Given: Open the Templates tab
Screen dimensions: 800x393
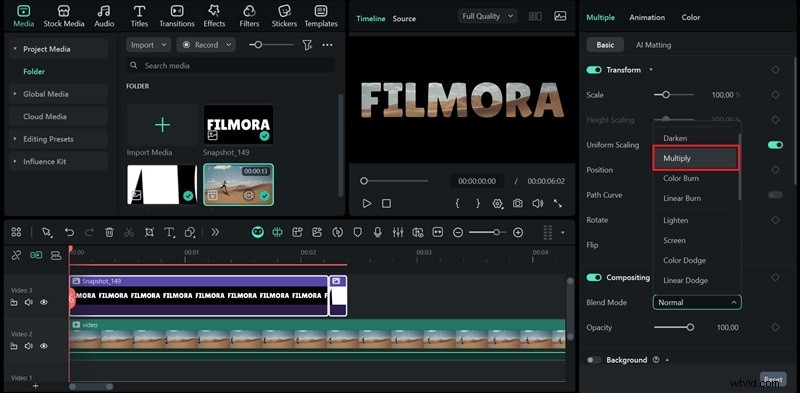Looking at the screenshot, I should click(x=321, y=16).
